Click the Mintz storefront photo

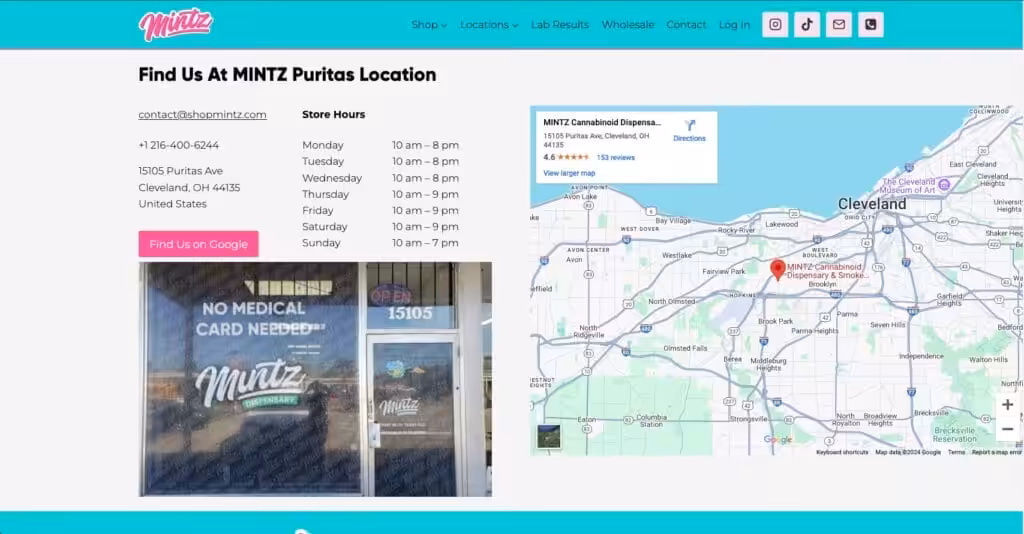[x=315, y=379]
